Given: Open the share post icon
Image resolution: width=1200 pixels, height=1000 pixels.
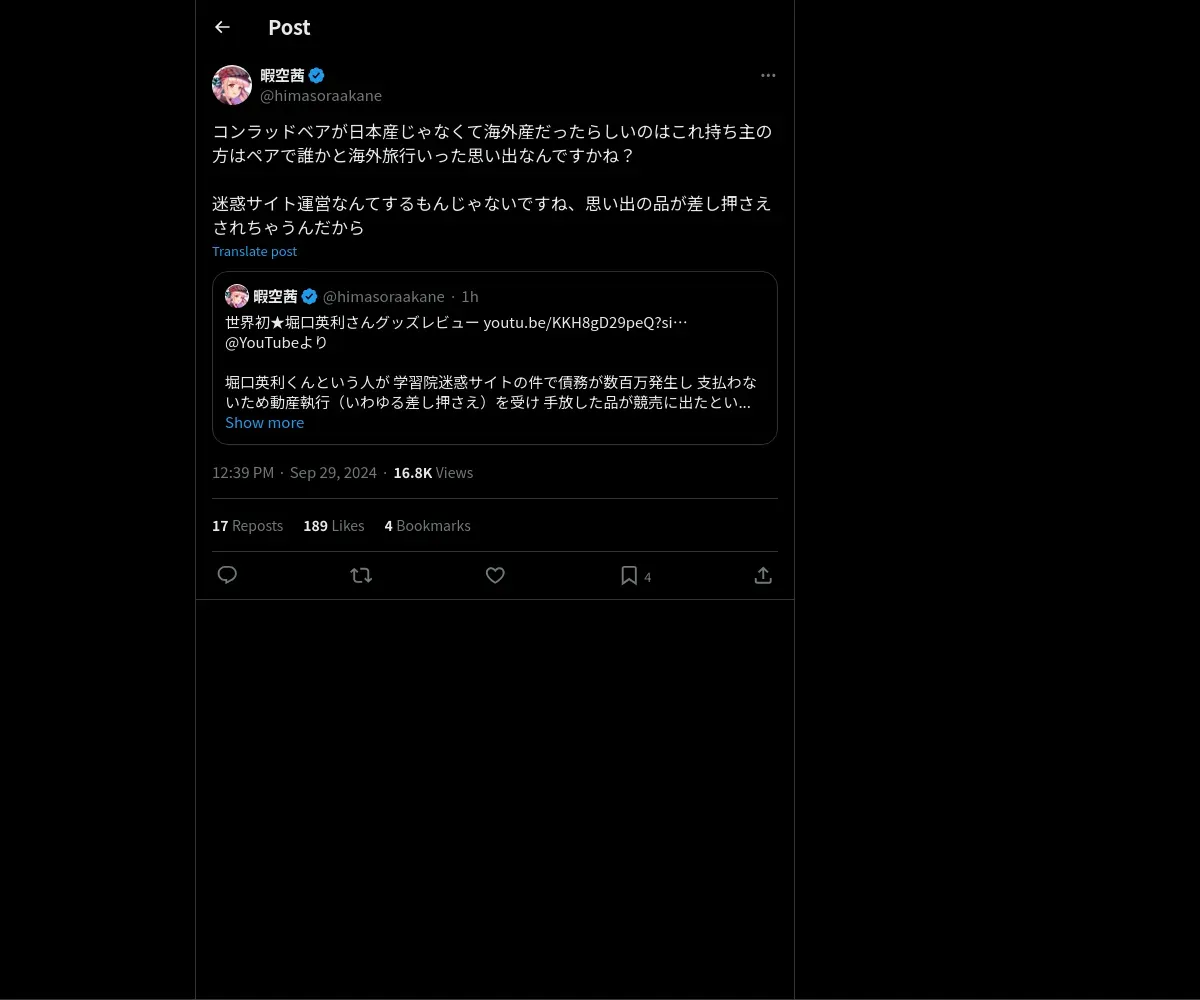Looking at the screenshot, I should 763,575.
